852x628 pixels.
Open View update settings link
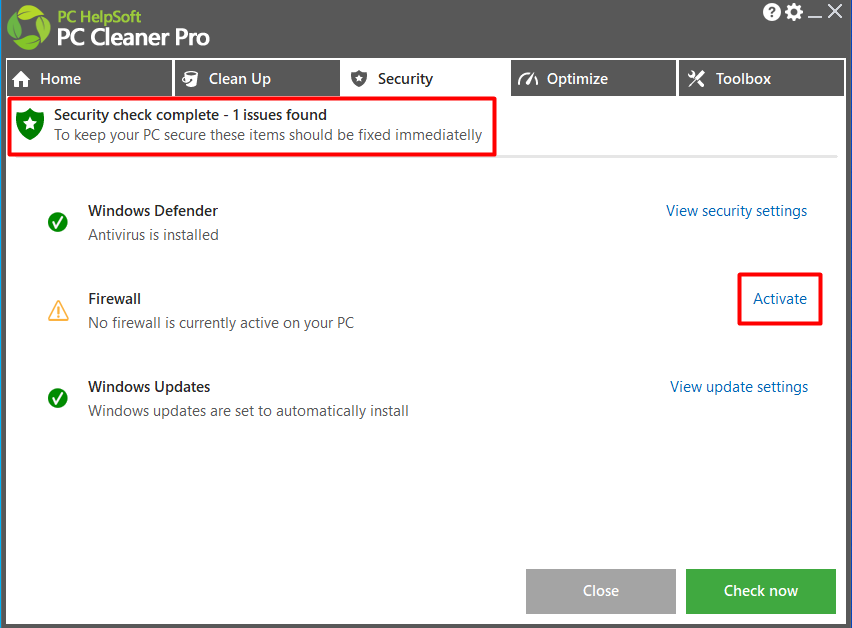coord(738,387)
